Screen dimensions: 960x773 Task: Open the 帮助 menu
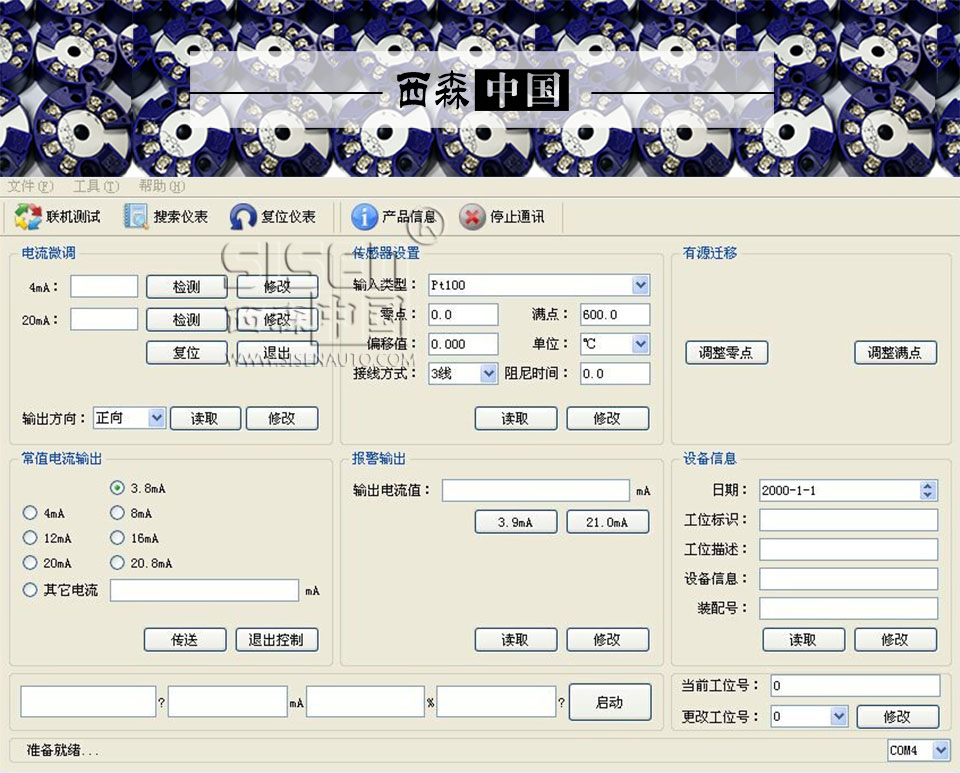(161, 186)
